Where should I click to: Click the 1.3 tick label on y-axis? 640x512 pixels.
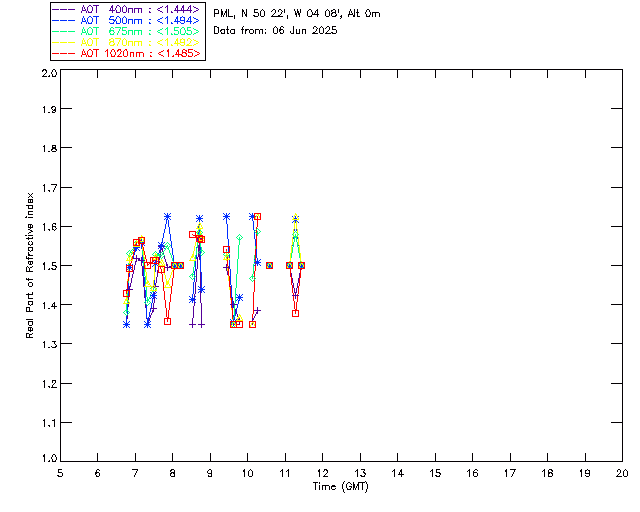pyautogui.click(x=48, y=344)
